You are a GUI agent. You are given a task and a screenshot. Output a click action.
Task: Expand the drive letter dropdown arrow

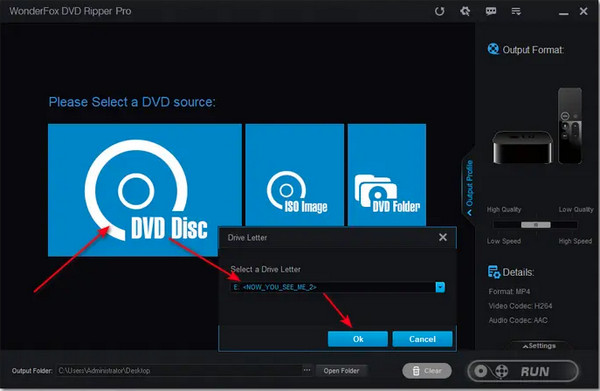point(440,287)
